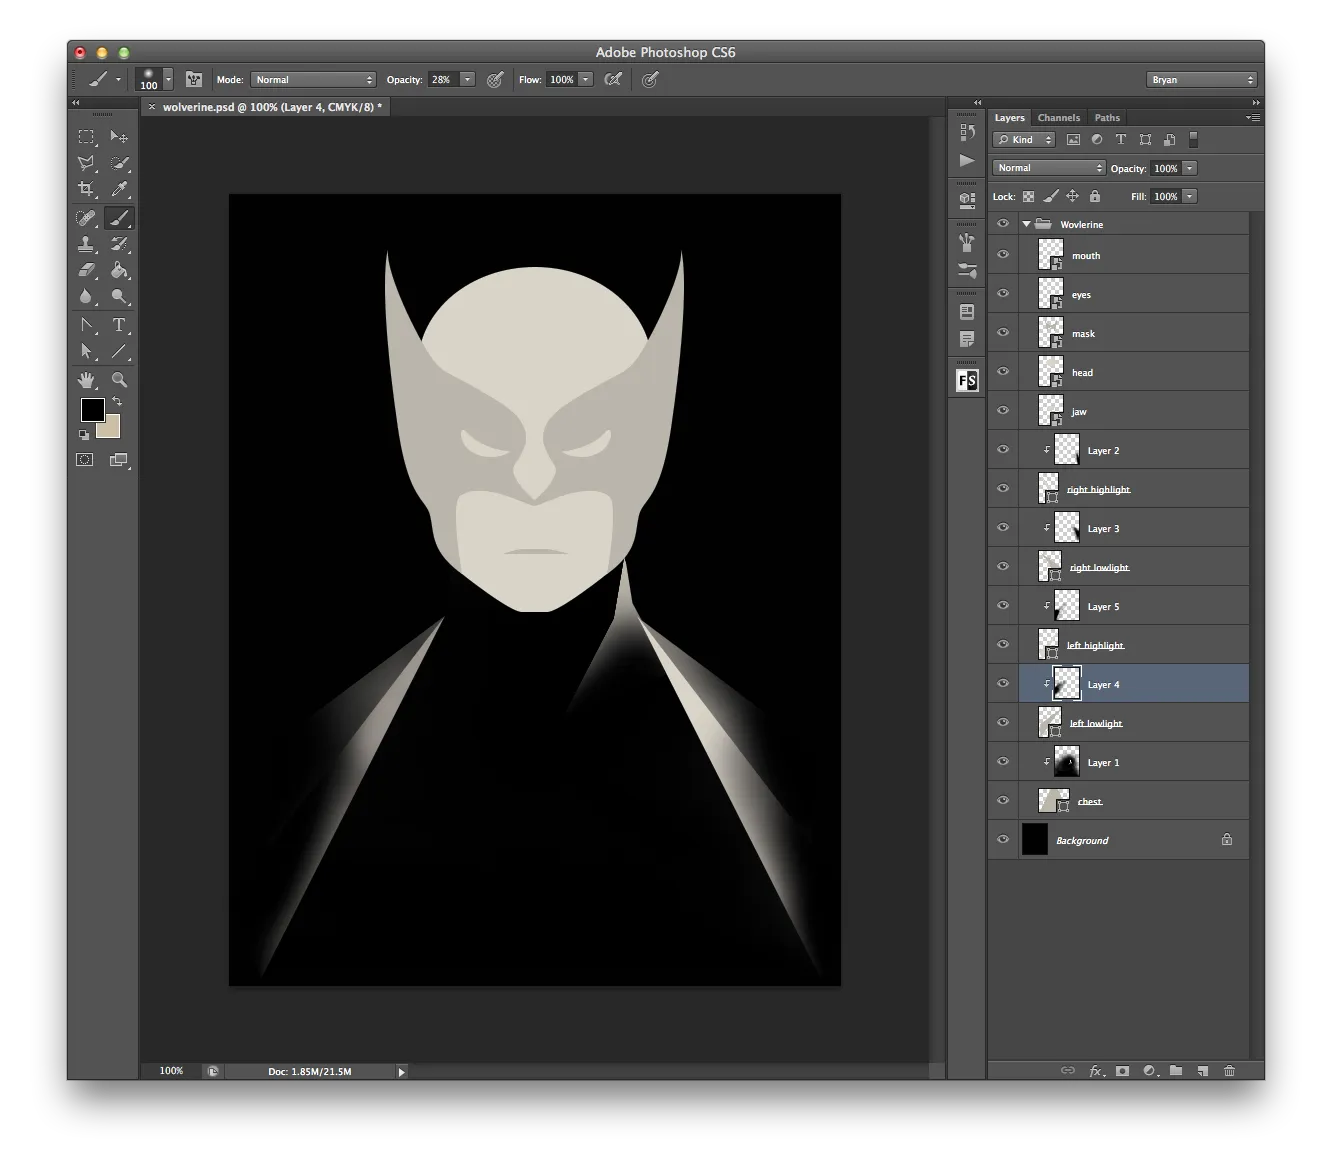Lock layer position

point(1072,197)
